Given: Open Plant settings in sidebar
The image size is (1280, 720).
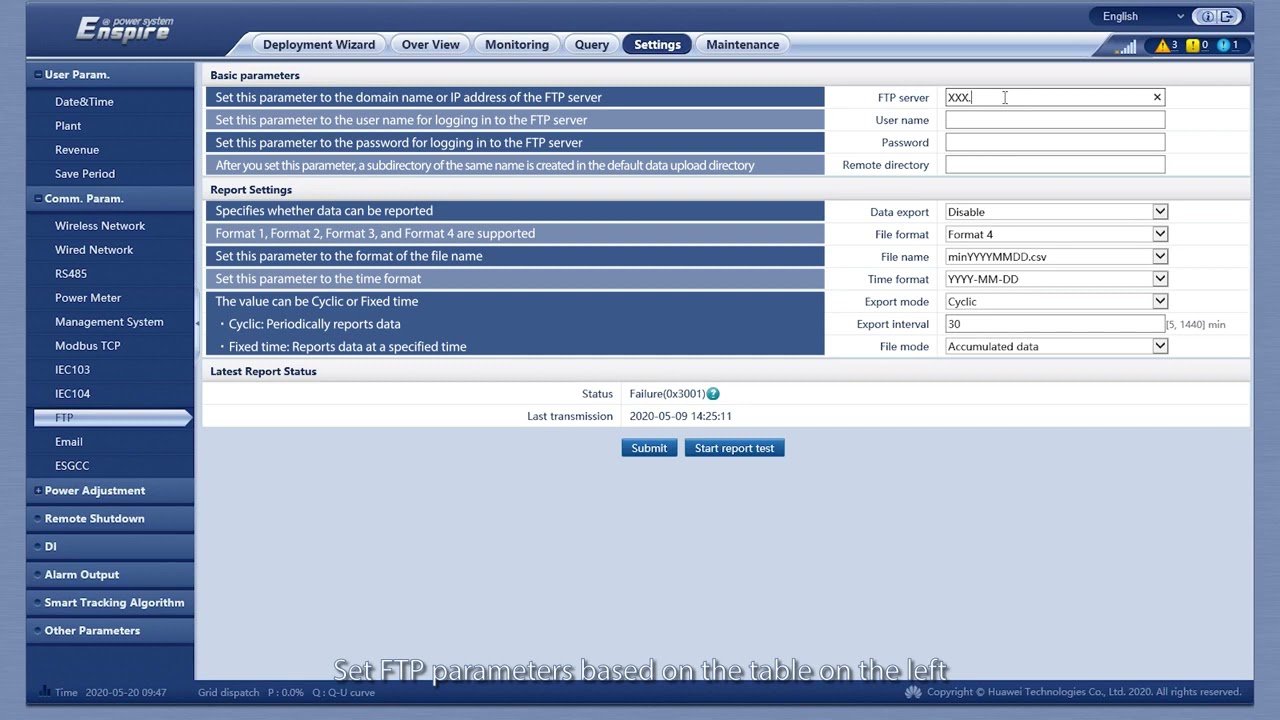Looking at the screenshot, I should click(x=68, y=126).
